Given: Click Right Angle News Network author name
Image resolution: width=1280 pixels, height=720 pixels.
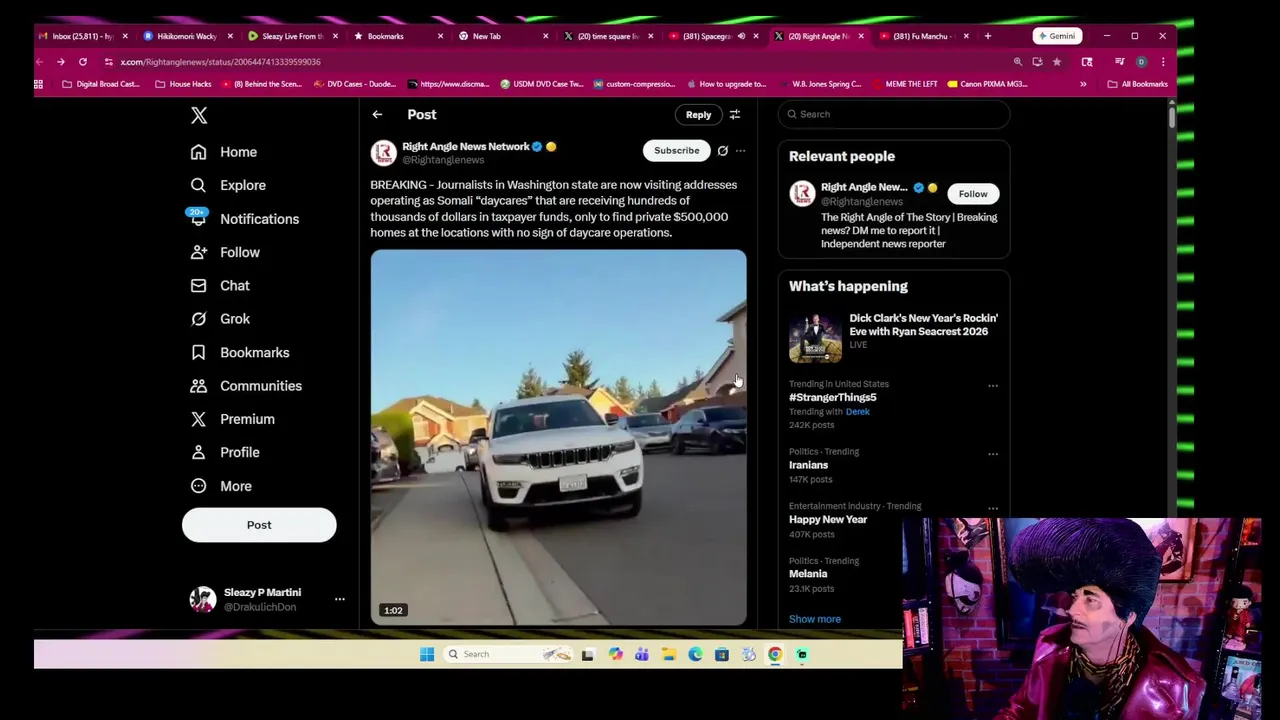Looking at the screenshot, I should (x=466, y=146).
